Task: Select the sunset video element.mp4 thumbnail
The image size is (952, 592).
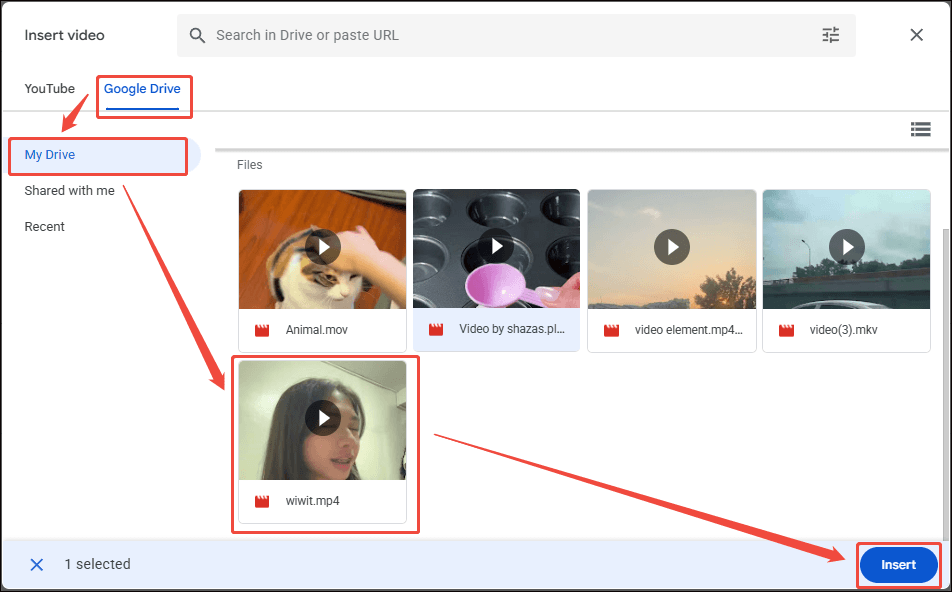Action: point(672,249)
